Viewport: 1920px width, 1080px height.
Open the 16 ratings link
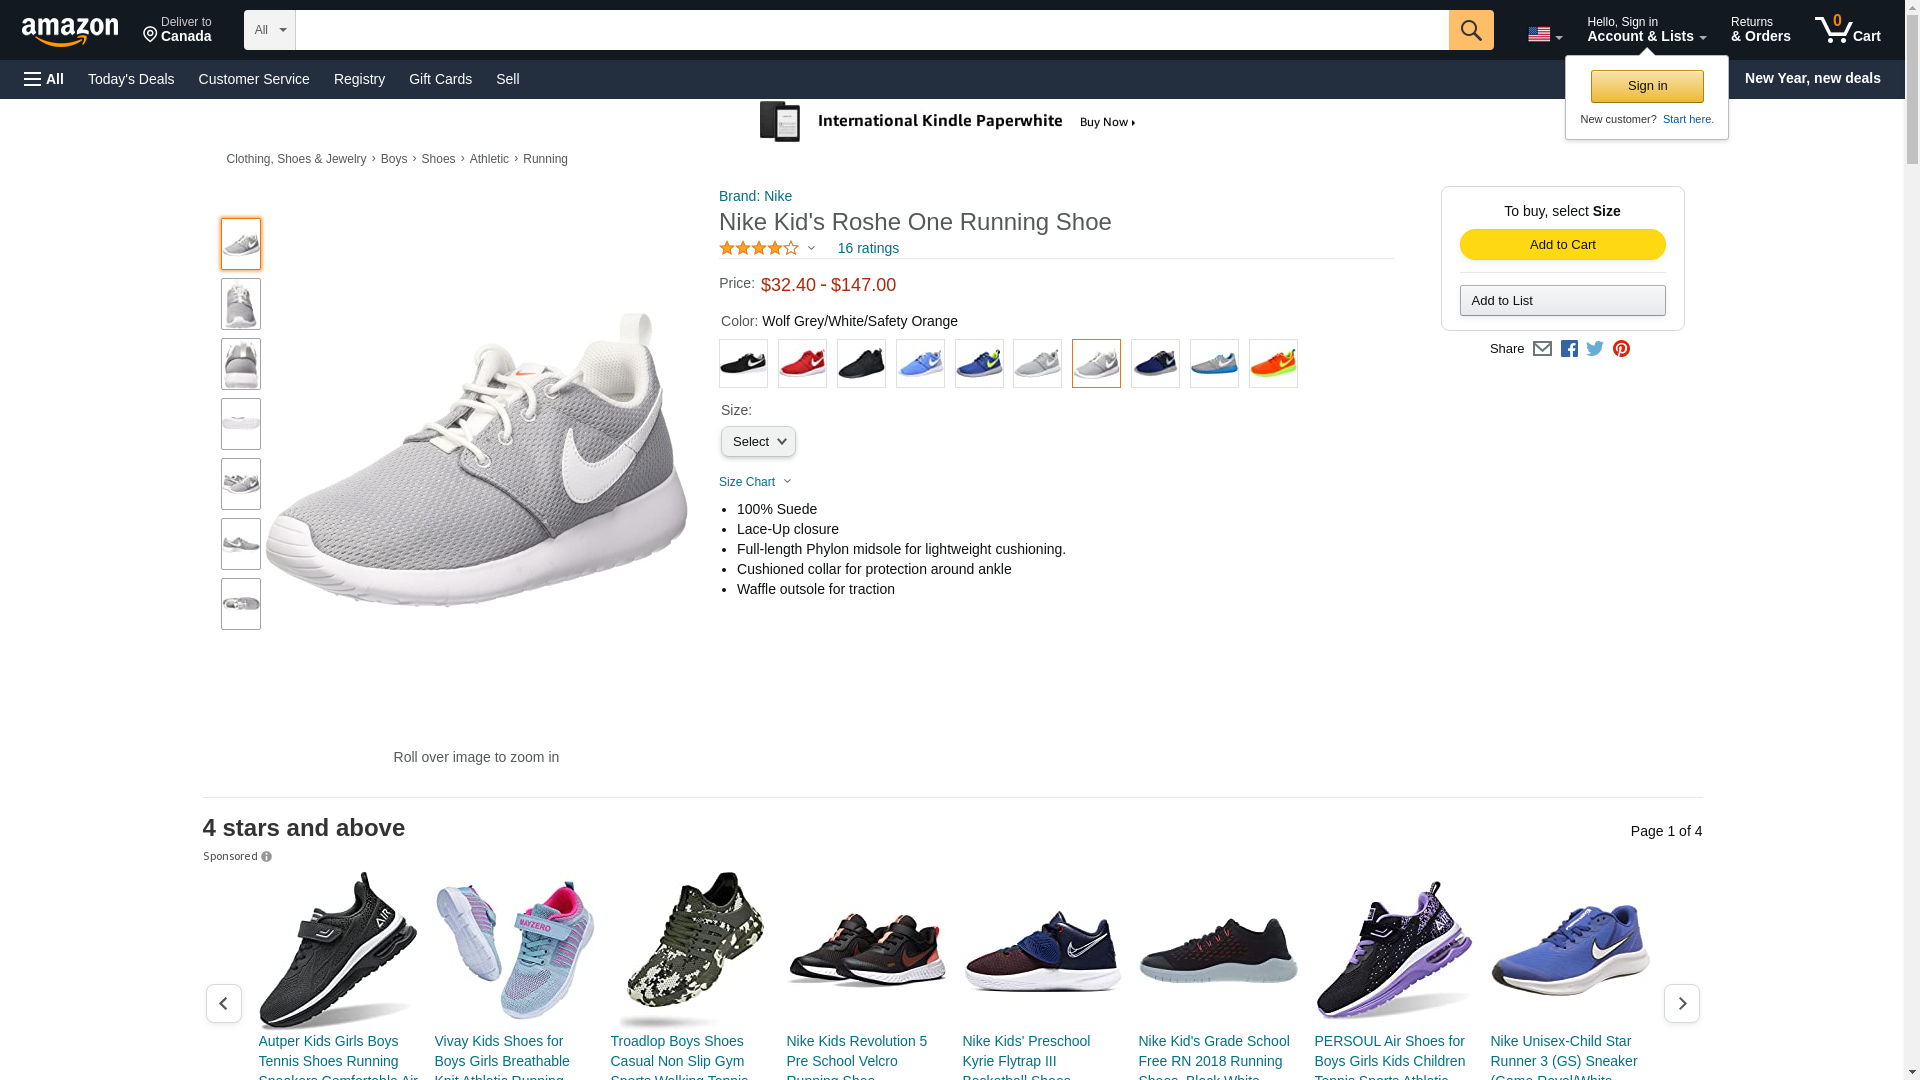pyautogui.click(x=868, y=248)
